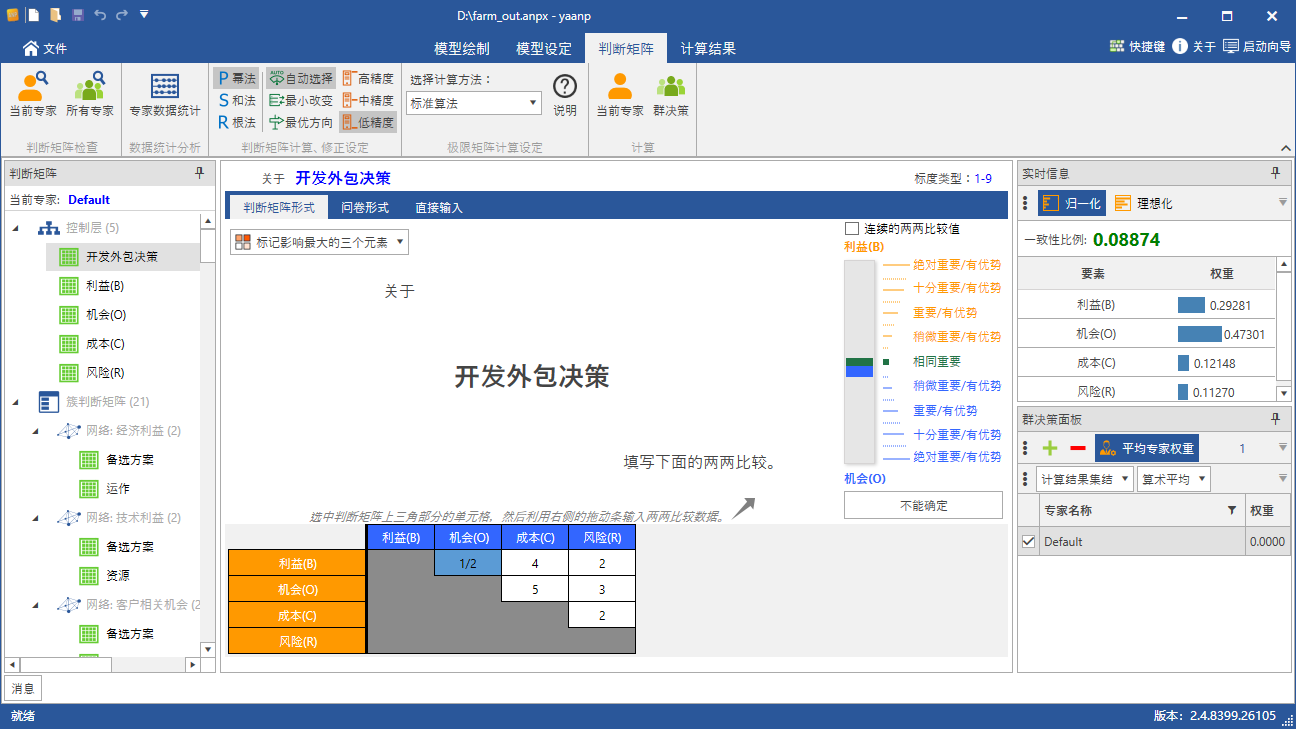Click the pairwise comparison slider between 利益 and 机会
Viewport: 1296px width, 729px height.
point(858,367)
